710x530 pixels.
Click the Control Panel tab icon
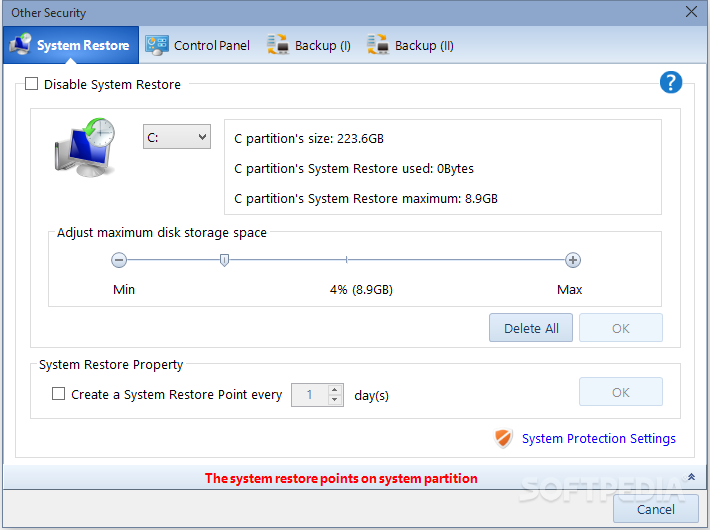pos(157,45)
